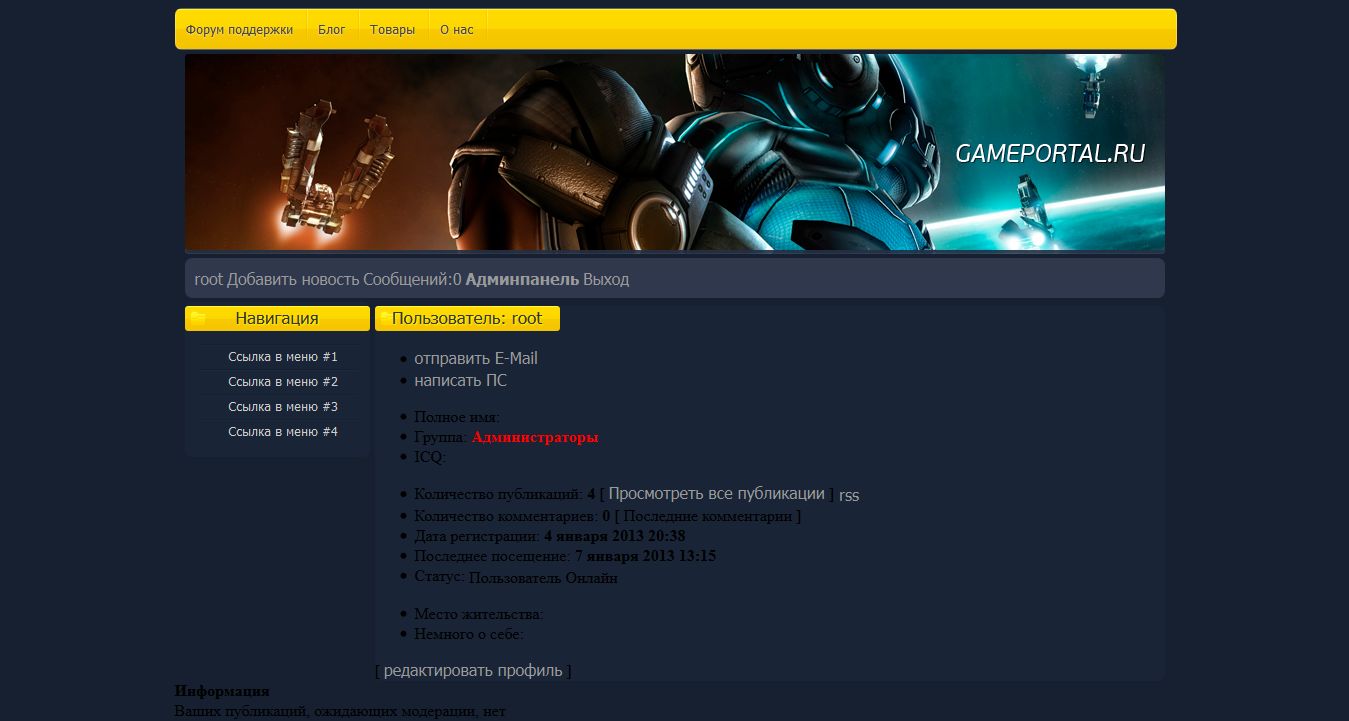Go to the Блог section
Viewport: 1349px width, 721px height.
point(332,30)
